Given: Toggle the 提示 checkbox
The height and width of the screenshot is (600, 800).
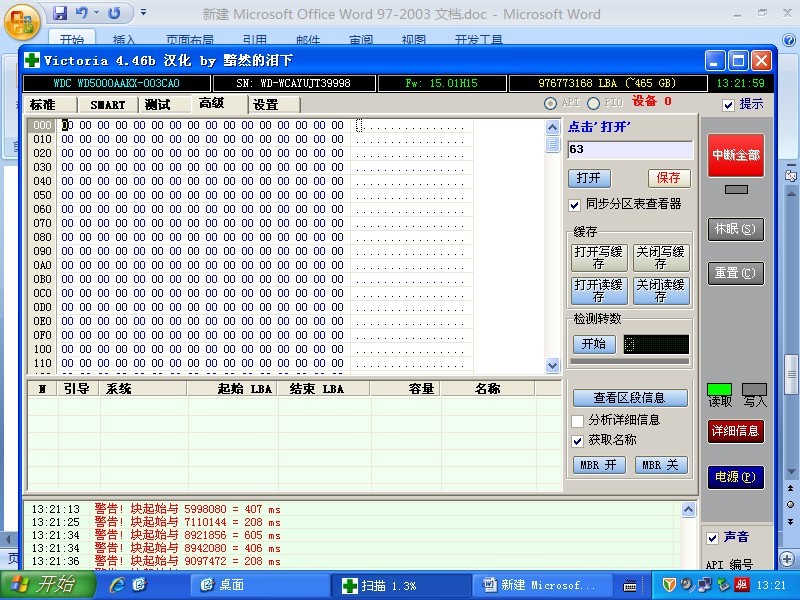Looking at the screenshot, I should [x=729, y=105].
